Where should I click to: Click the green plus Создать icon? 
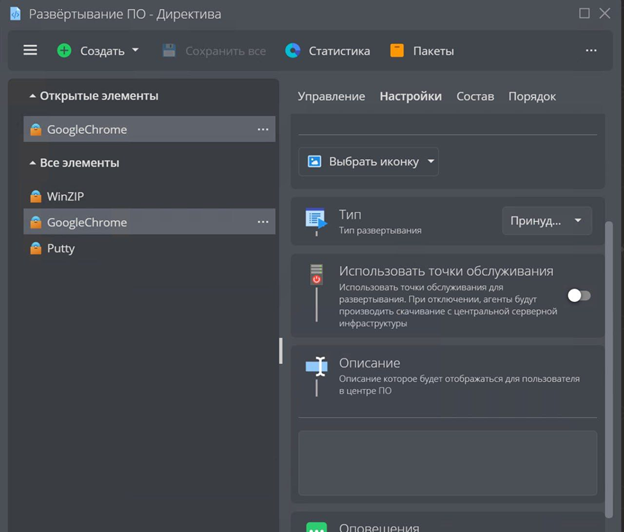(64, 51)
